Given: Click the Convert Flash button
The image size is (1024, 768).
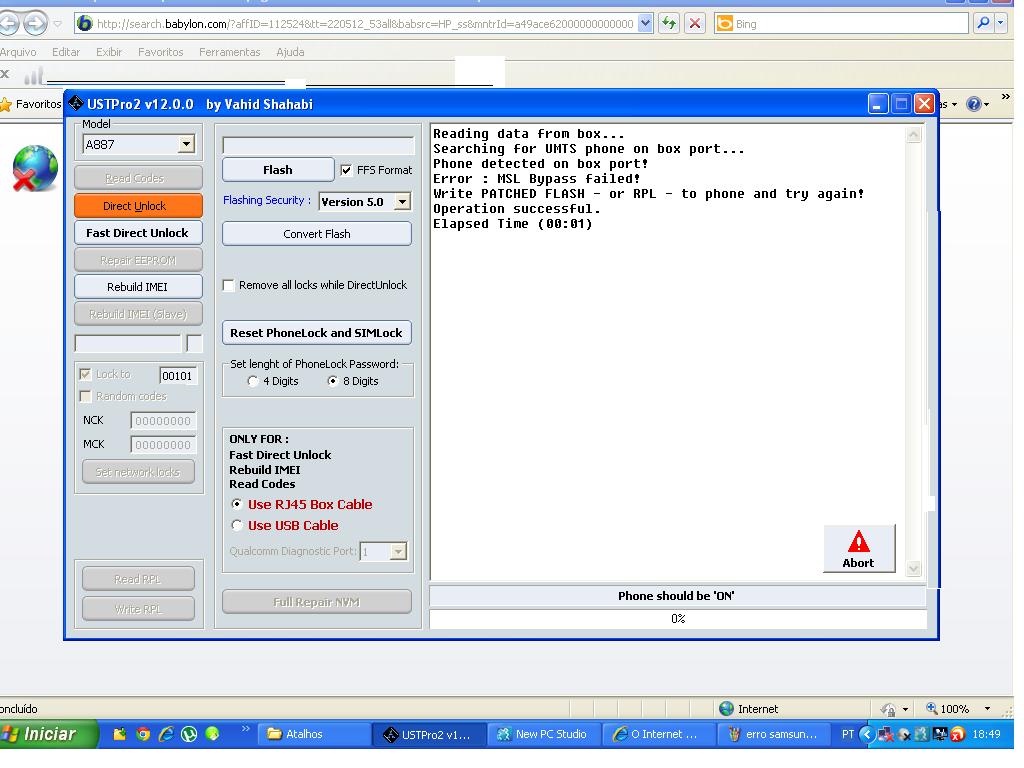Looking at the screenshot, I should click(317, 234).
